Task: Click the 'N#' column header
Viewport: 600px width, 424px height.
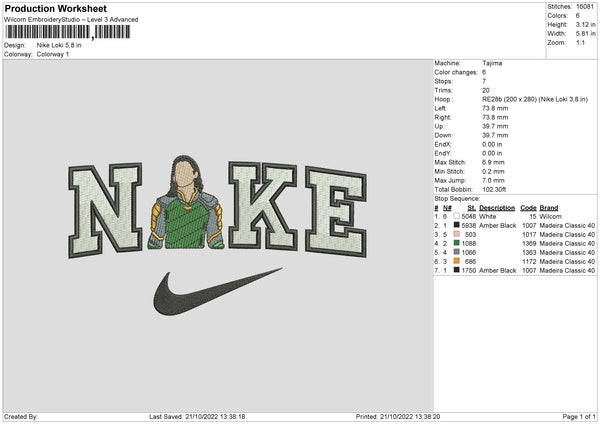Action: (x=447, y=208)
